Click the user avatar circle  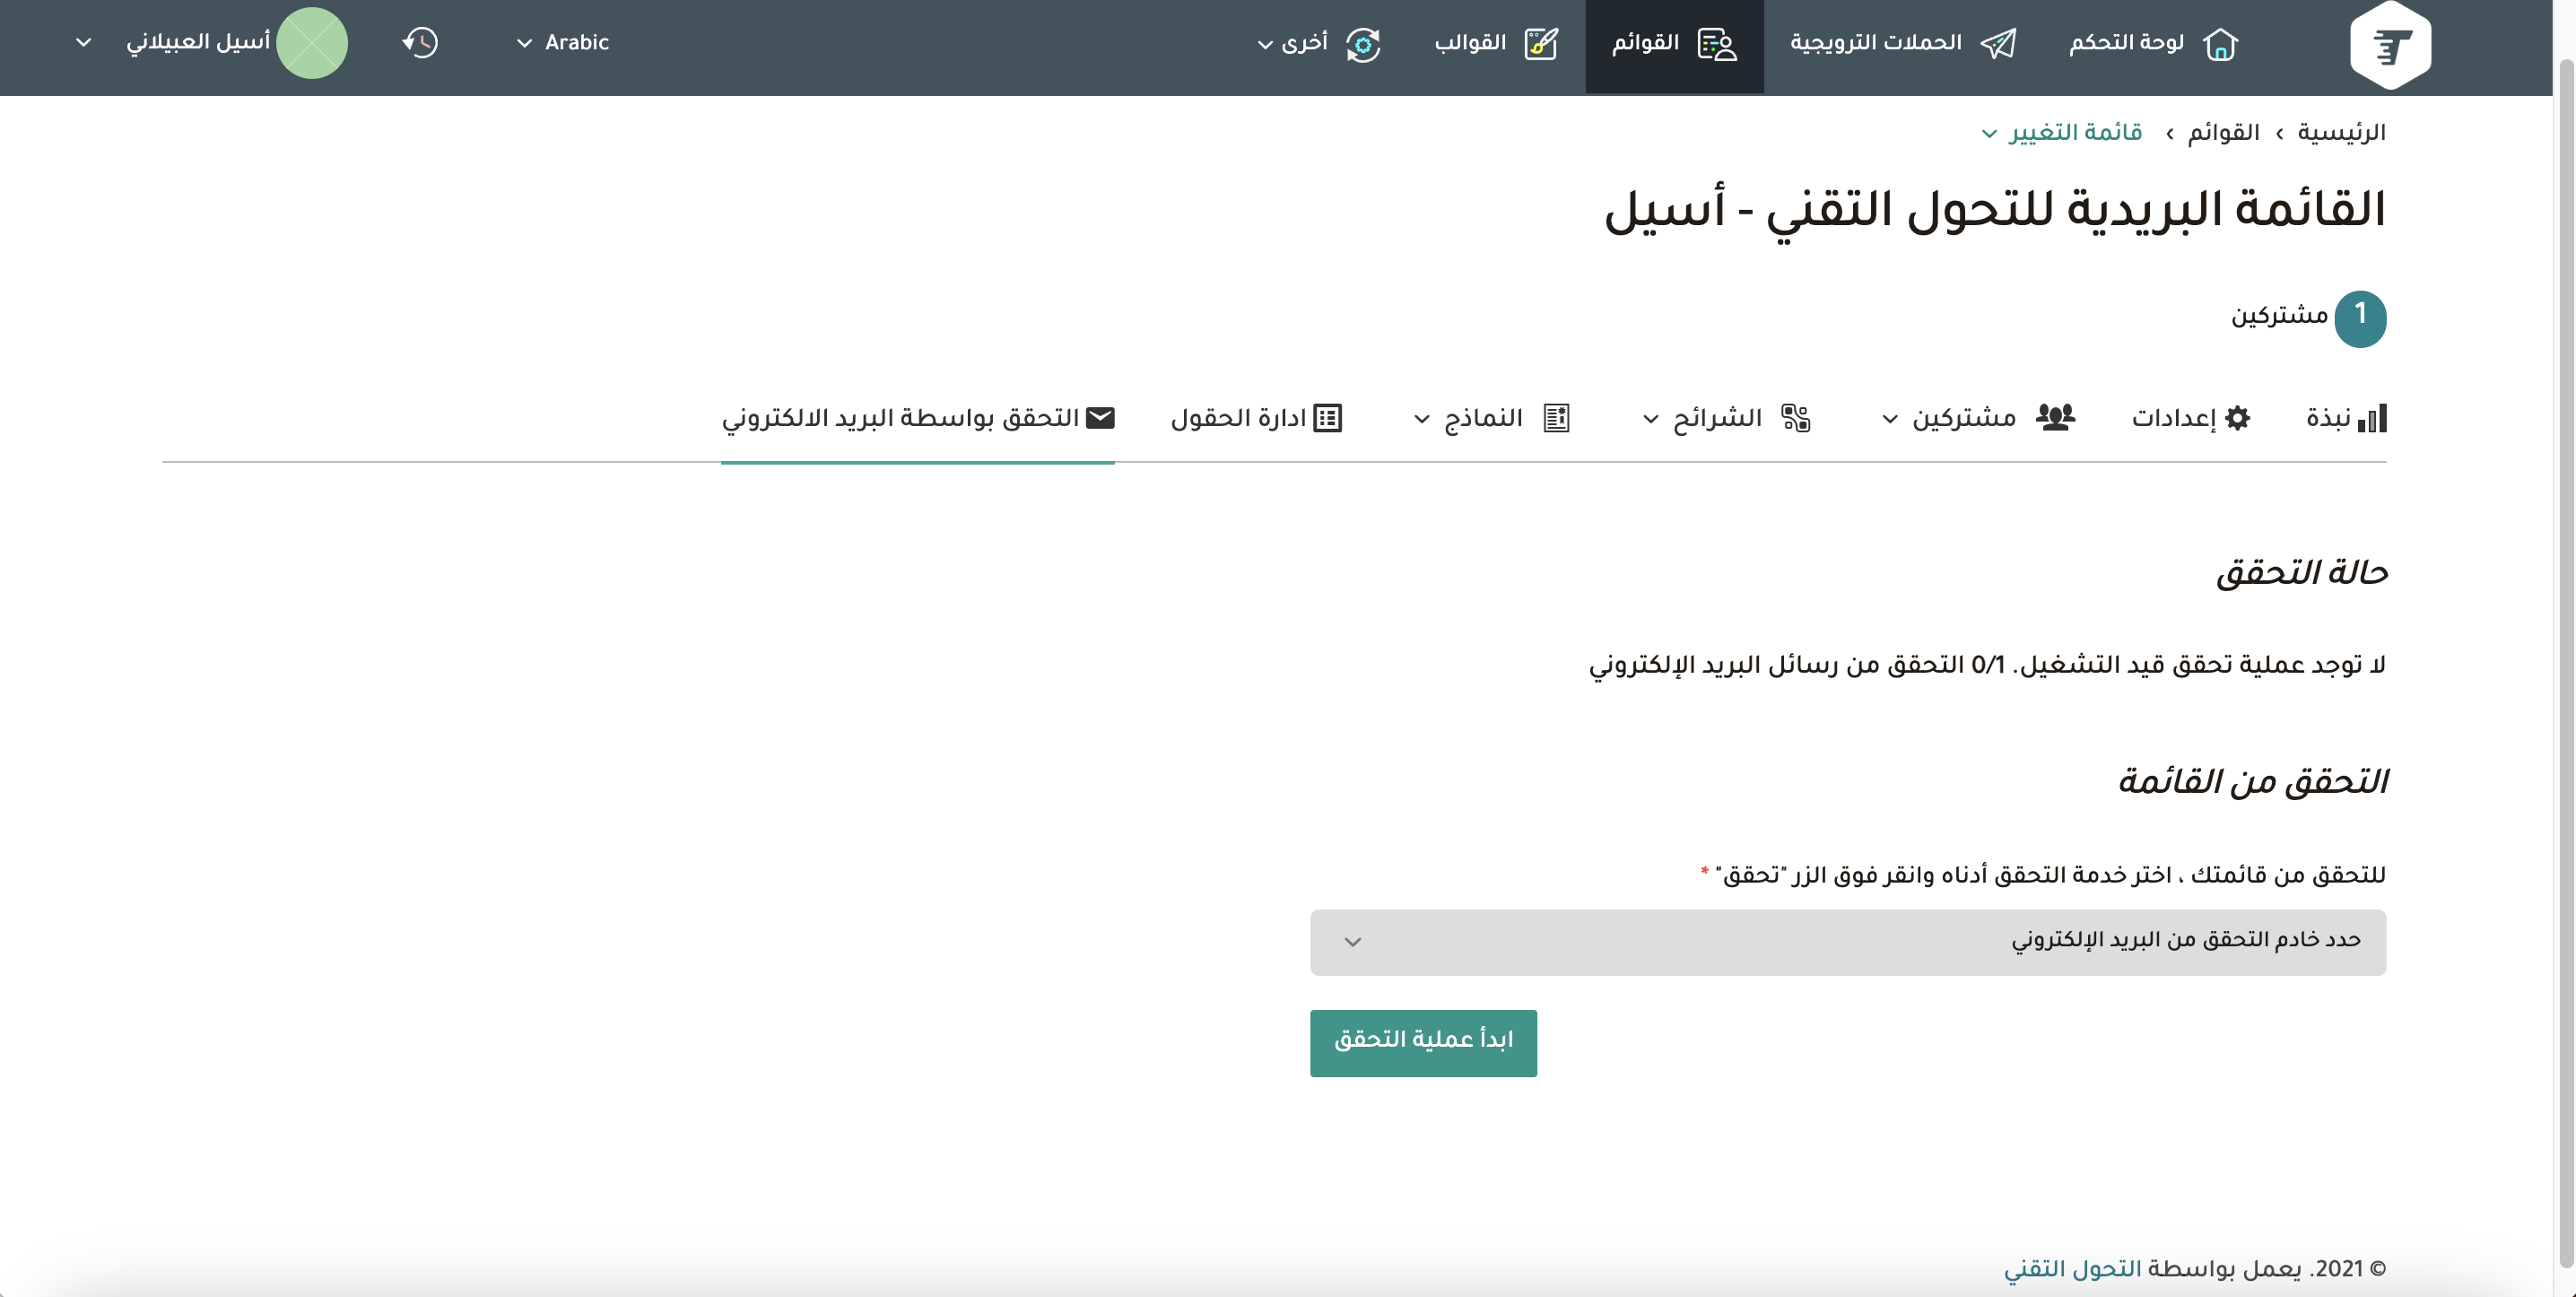click(x=312, y=43)
